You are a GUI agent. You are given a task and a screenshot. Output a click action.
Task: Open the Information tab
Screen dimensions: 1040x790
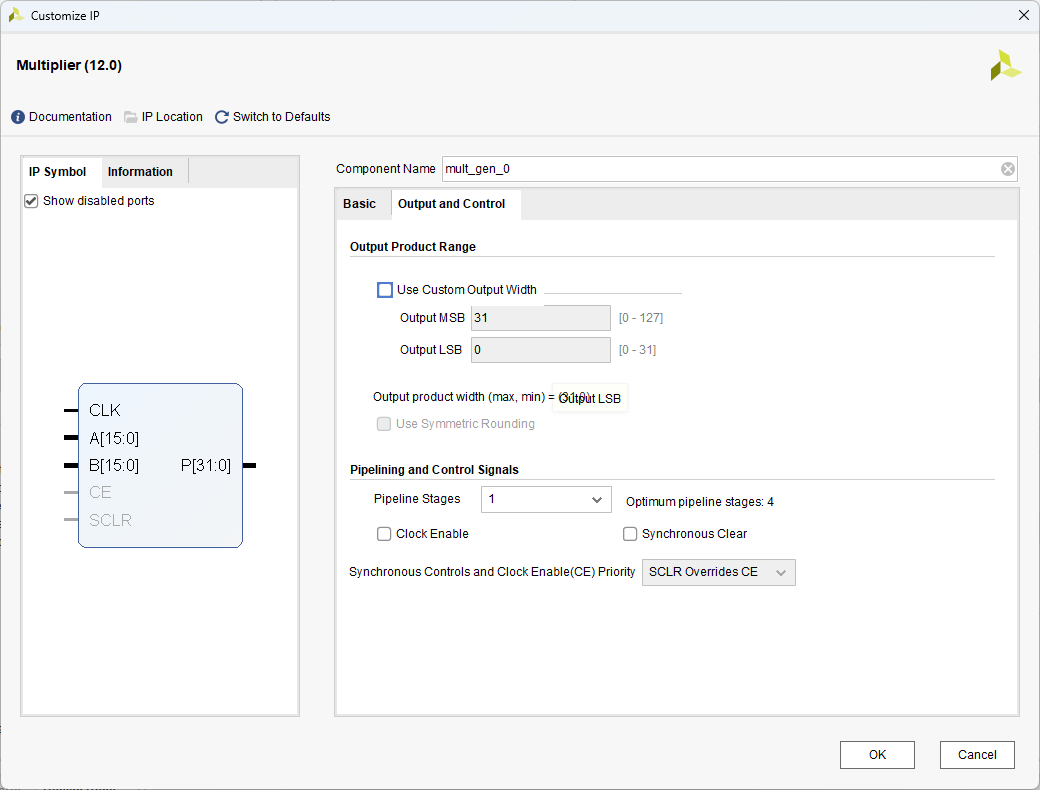click(140, 172)
